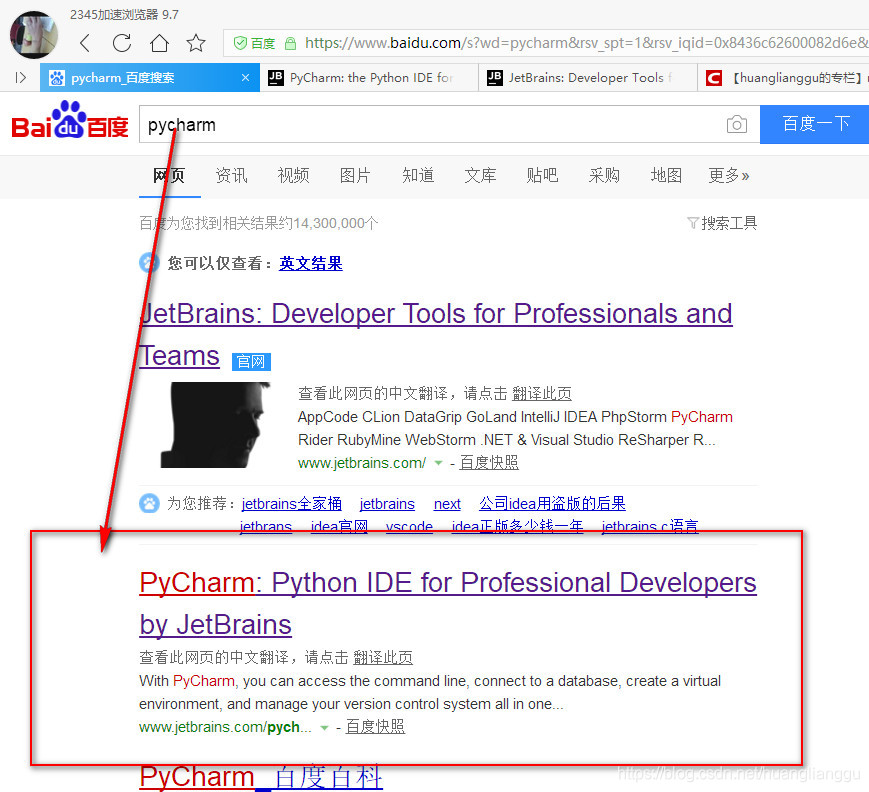Screen dimensions: 869x792
Task: Bookmark page with the star icon
Action: pyautogui.click(x=196, y=43)
